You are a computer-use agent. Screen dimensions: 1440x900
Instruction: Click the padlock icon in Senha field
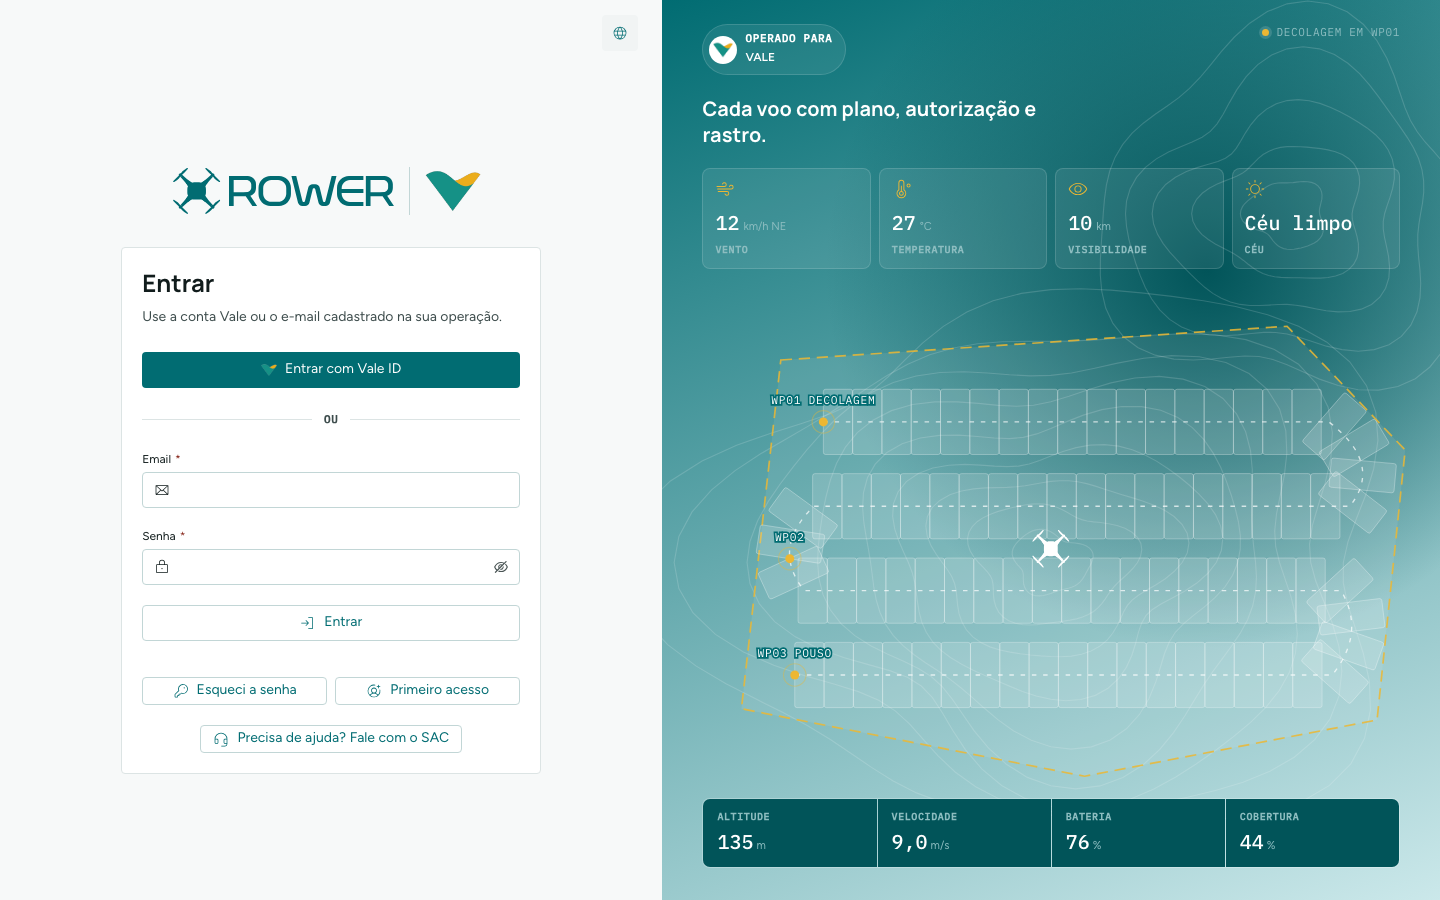point(162,567)
